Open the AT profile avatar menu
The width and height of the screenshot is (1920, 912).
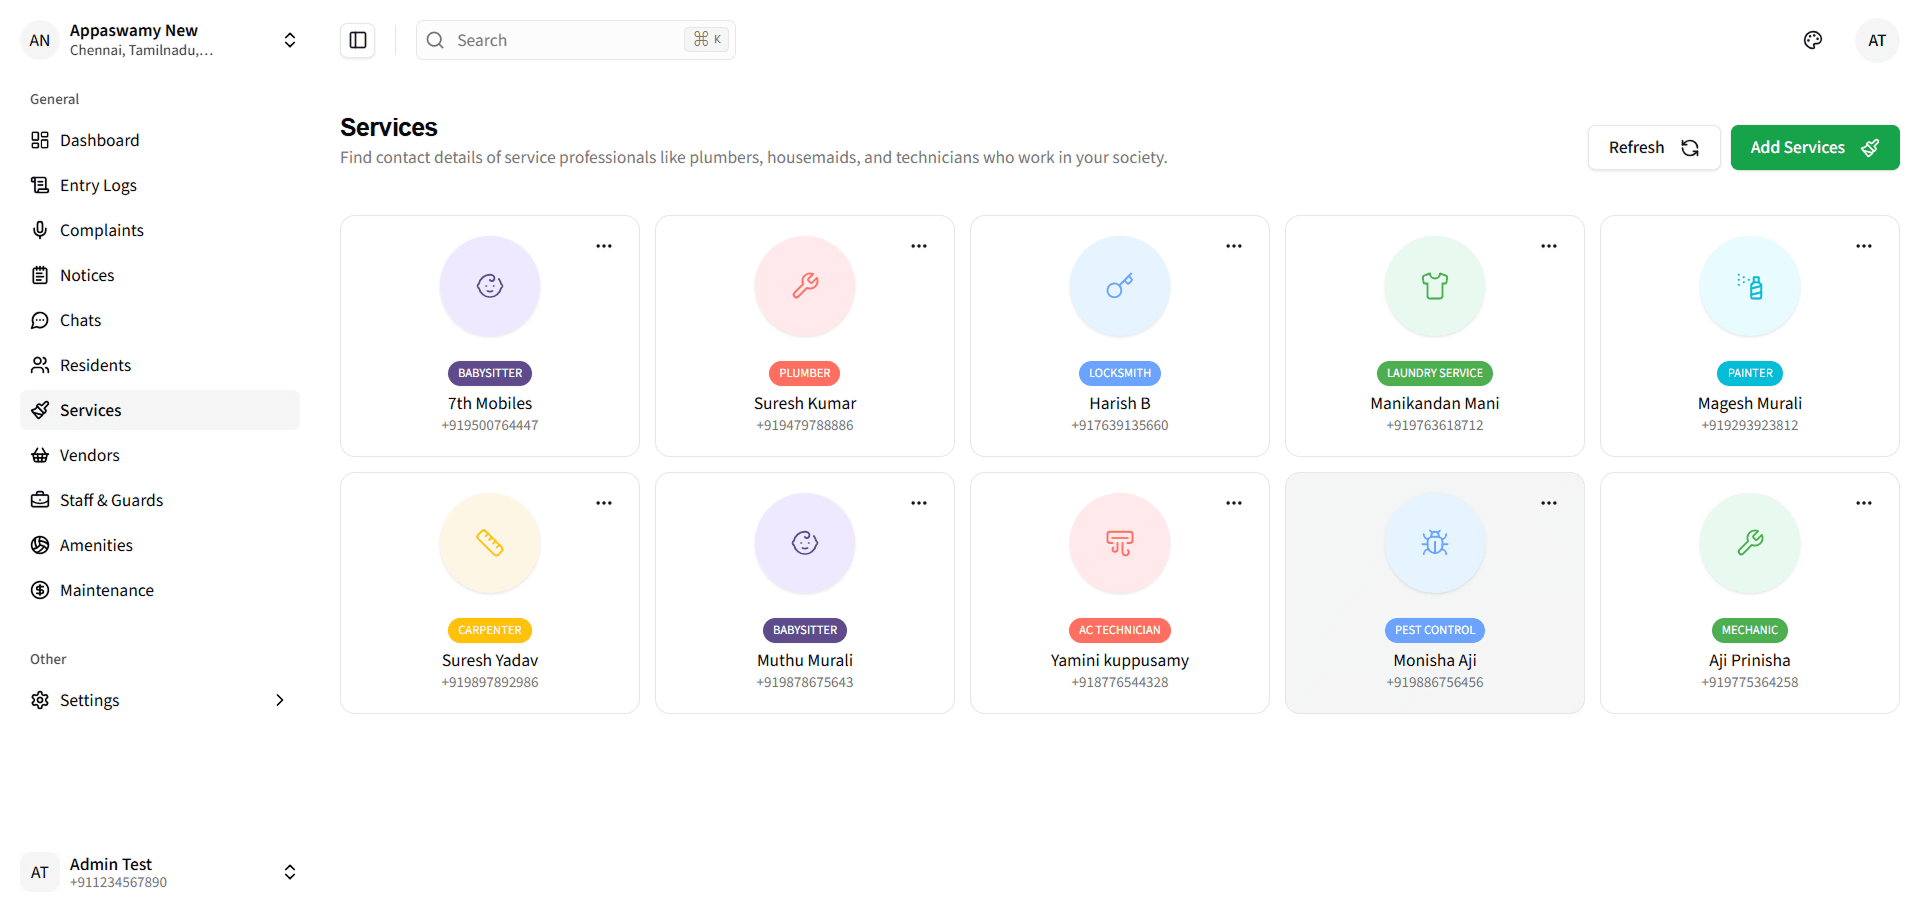click(1877, 40)
